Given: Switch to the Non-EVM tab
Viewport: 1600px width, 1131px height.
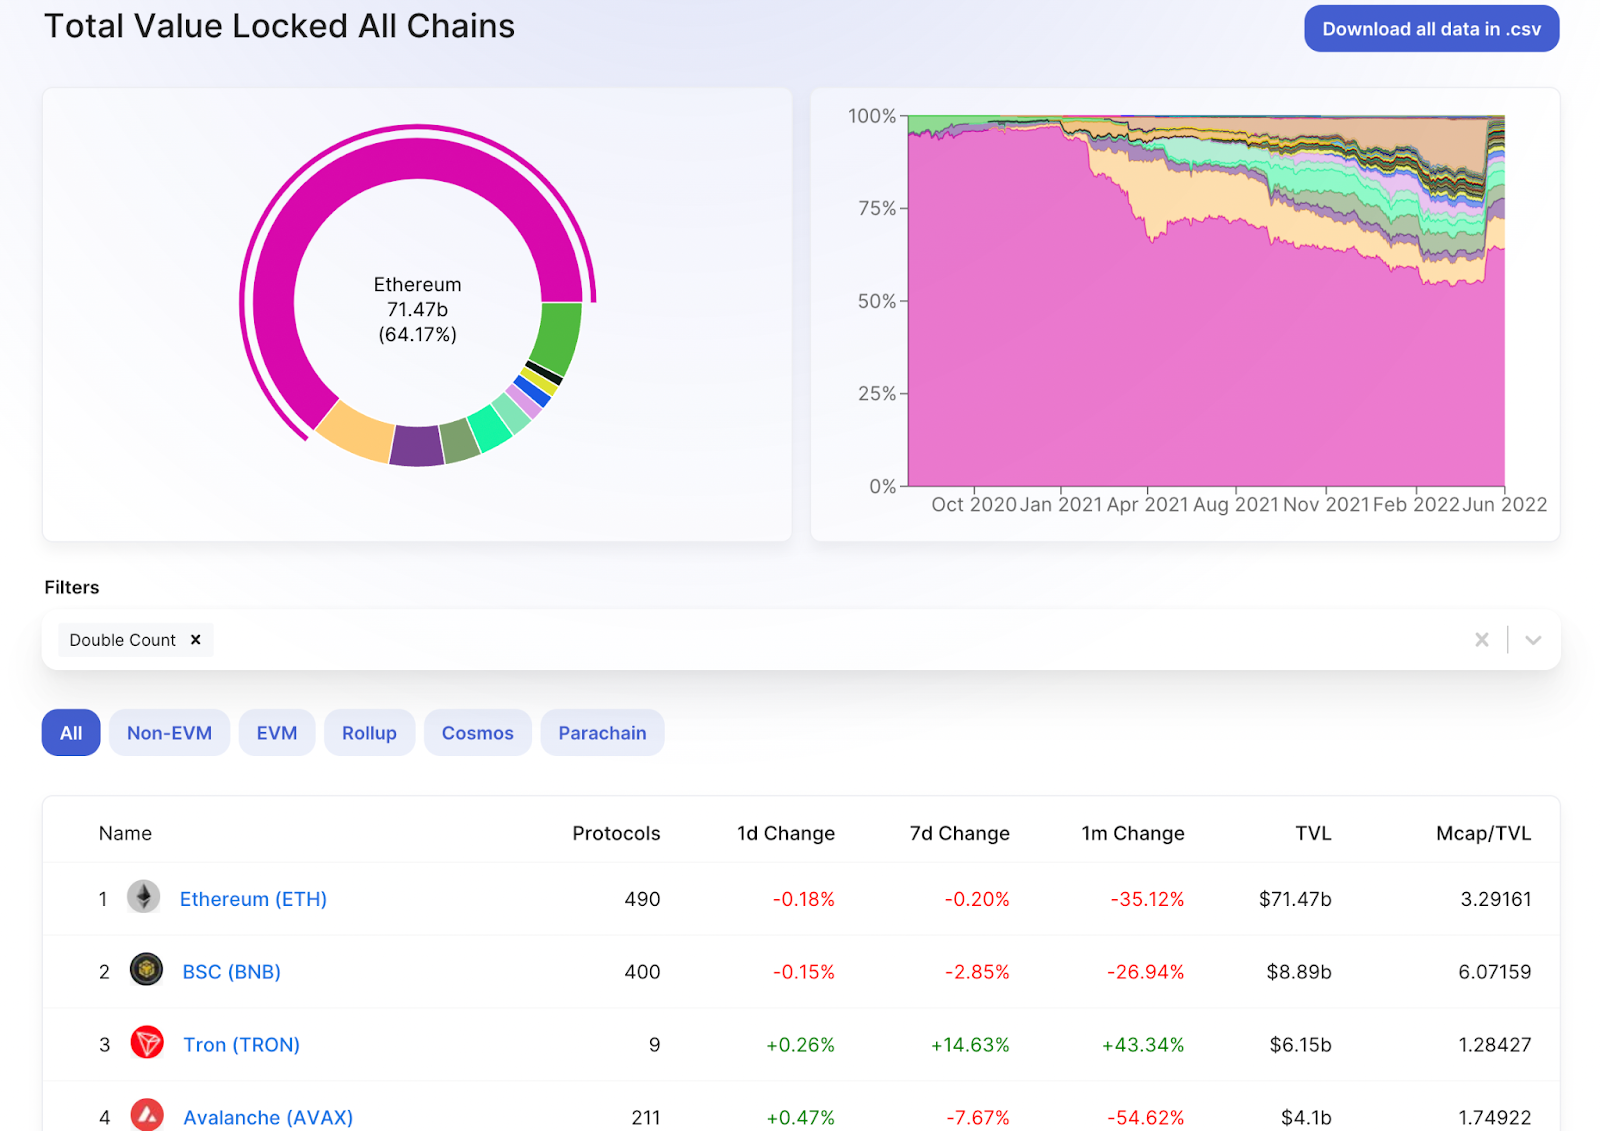Looking at the screenshot, I should pos(169,733).
